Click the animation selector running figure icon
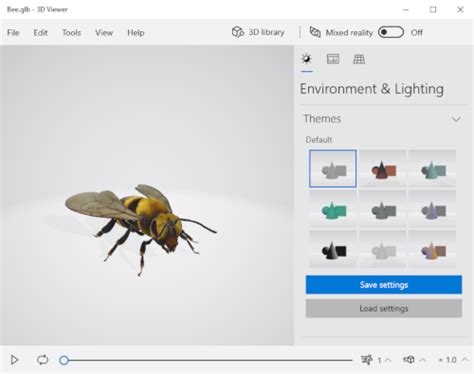The height and width of the screenshot is (374, 474). (x=367, y=360)
